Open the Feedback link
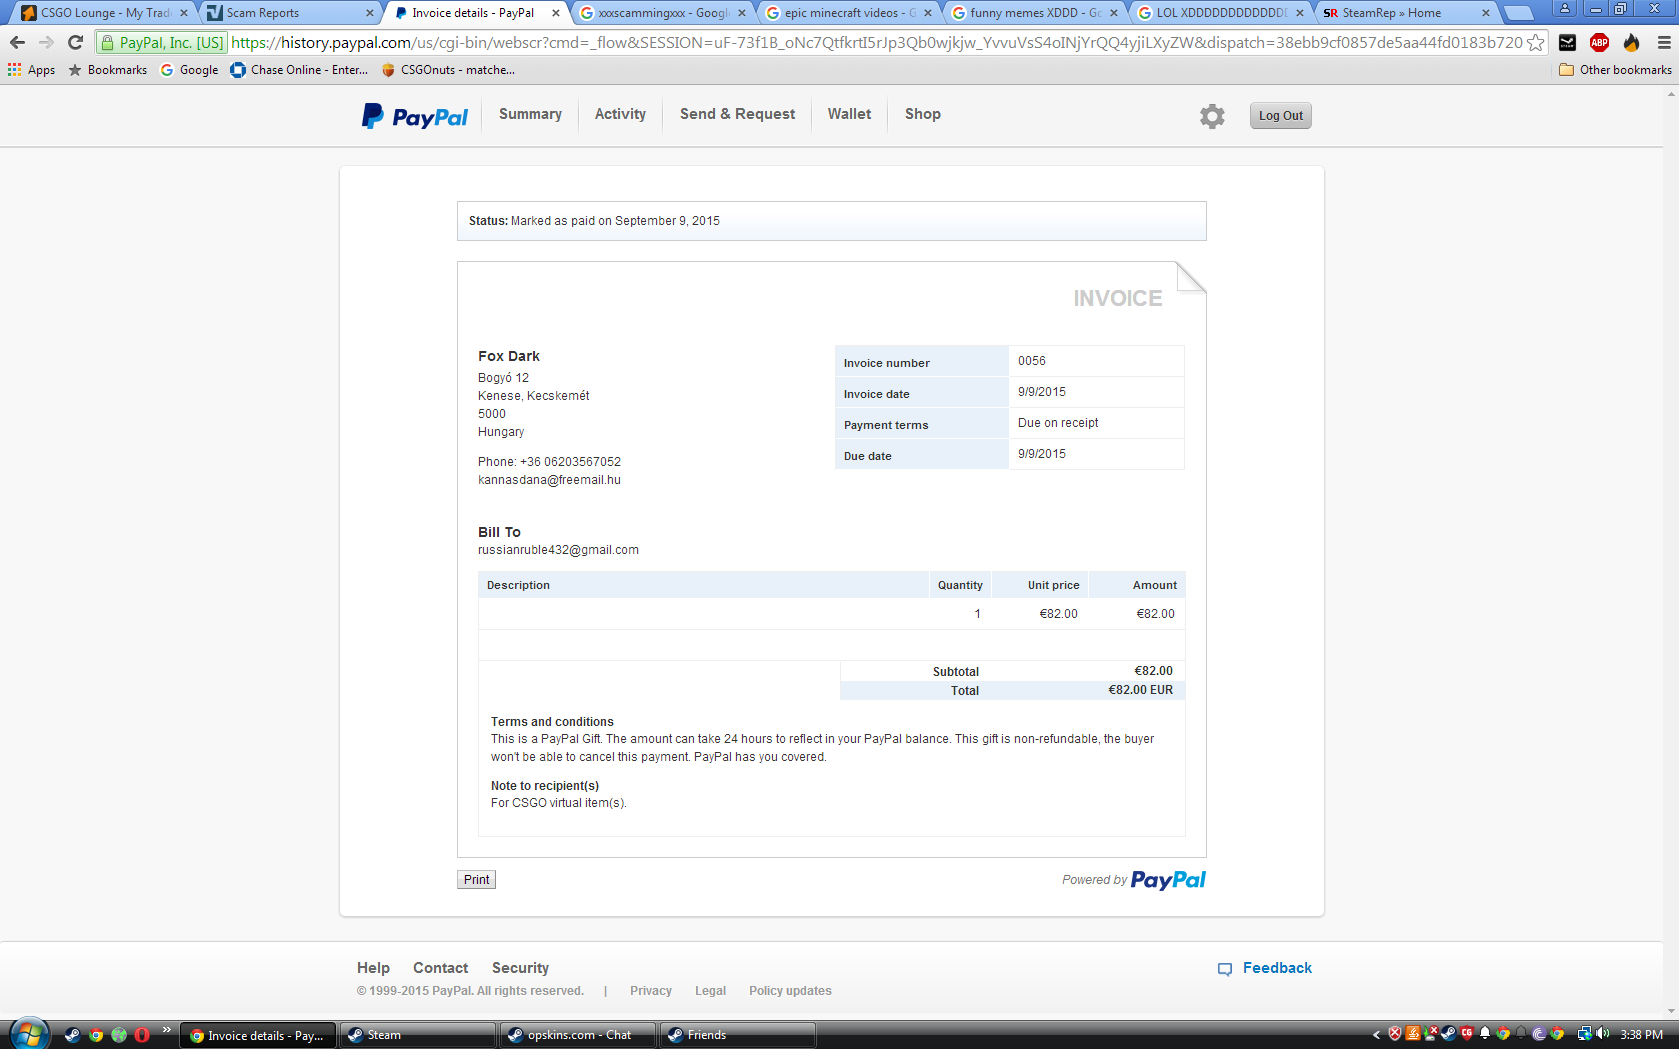Screen dimensions: 1679x1049 1276,968
